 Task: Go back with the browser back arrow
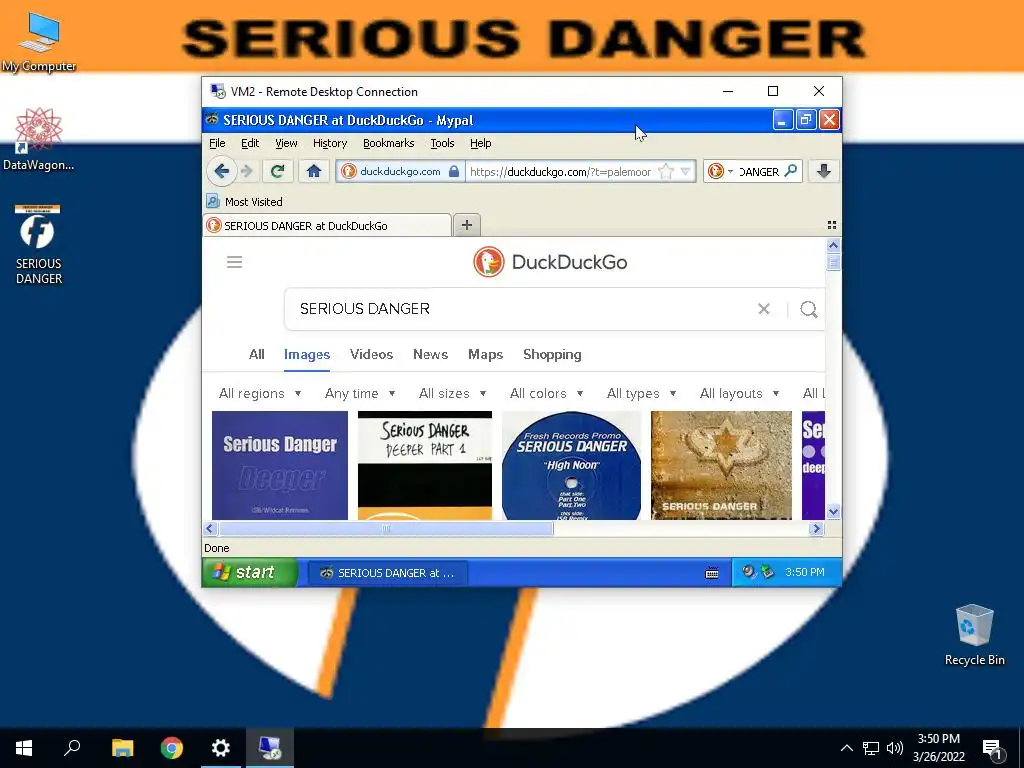(221, 171)
